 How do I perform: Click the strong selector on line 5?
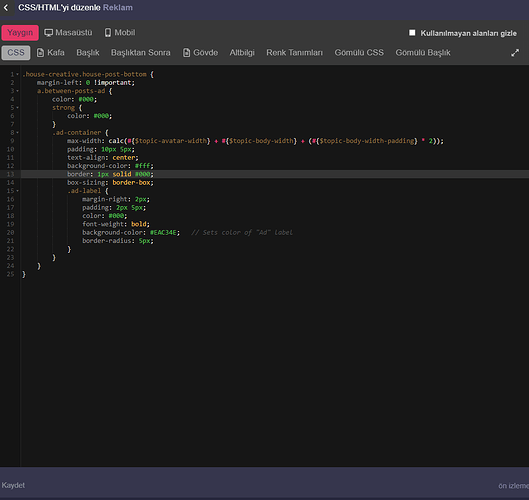click(63, 108)
